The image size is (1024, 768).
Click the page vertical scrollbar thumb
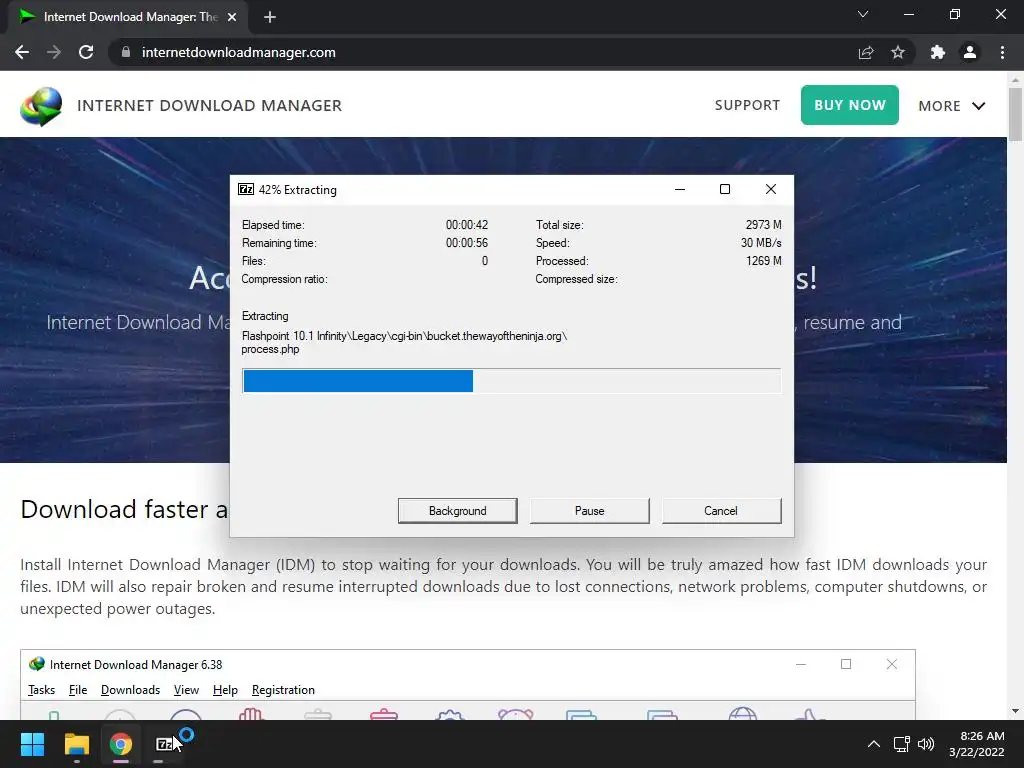(x=1015, y=114)
